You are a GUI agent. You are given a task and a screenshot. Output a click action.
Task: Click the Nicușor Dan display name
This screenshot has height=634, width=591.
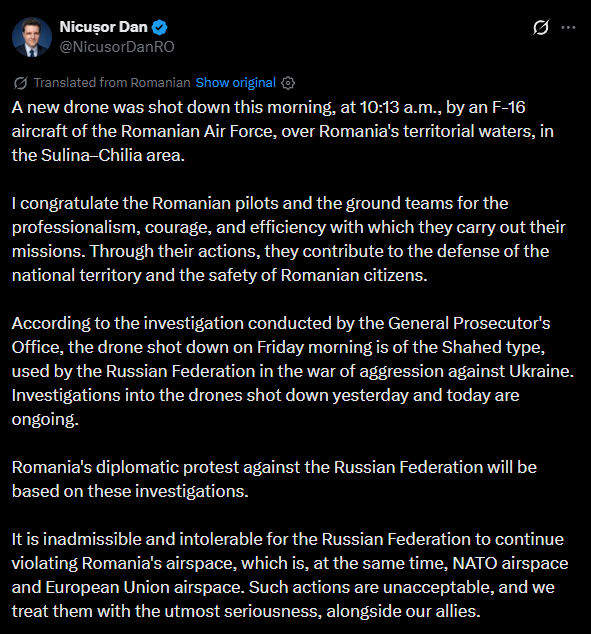(103, 27)
